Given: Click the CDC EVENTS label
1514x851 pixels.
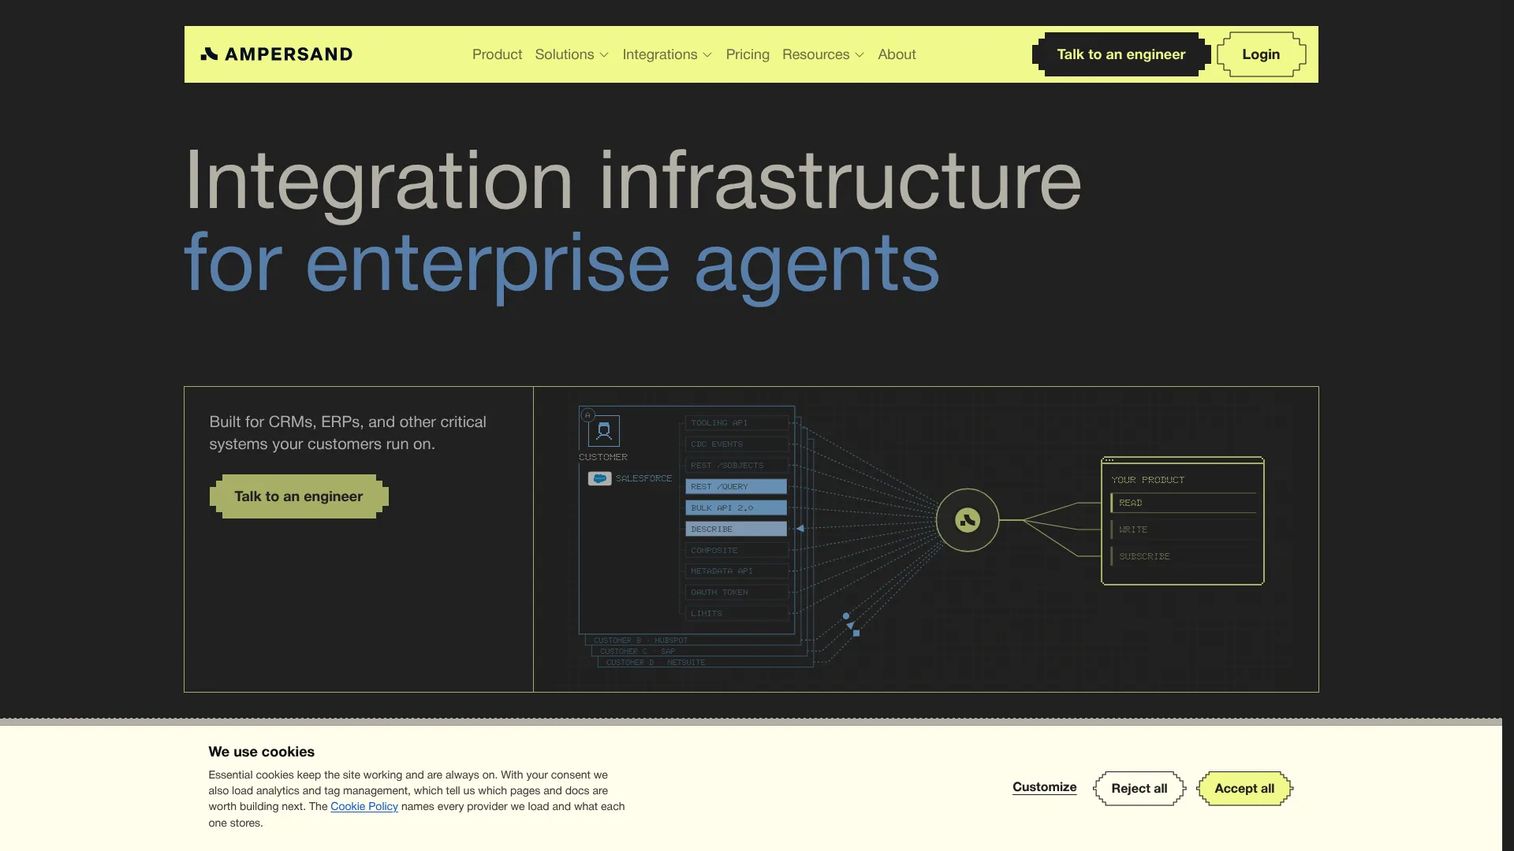Looking at the screenshot, I should point(716,444).
